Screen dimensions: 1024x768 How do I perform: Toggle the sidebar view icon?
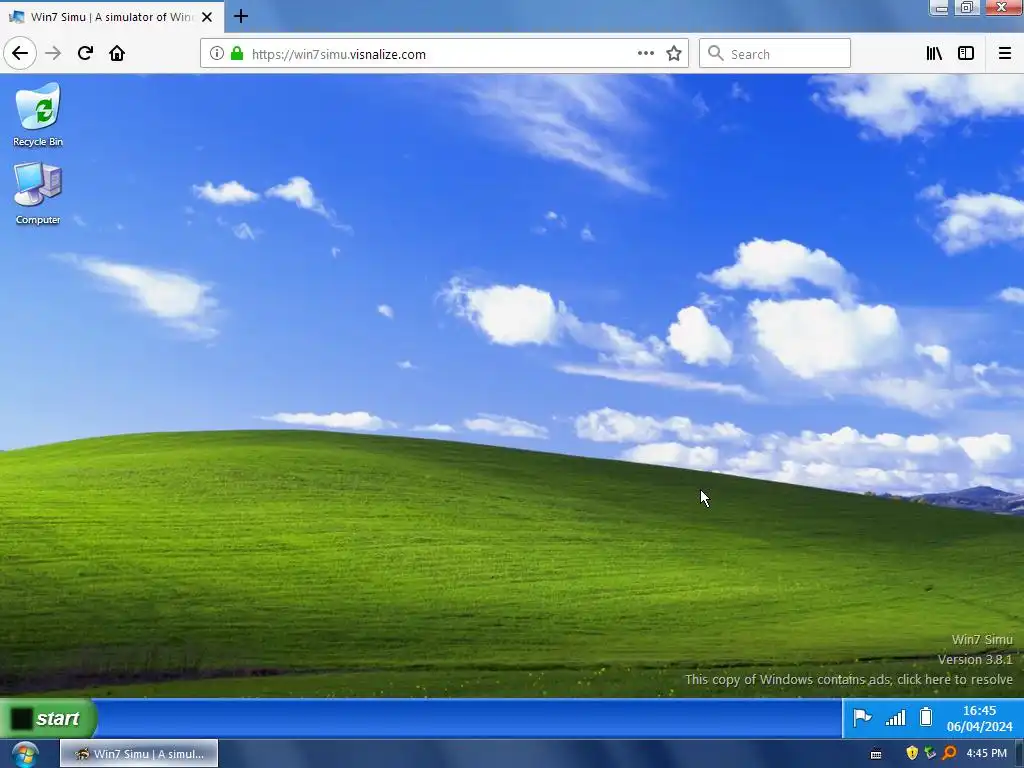pyautogui.click(x=966, y=54)
